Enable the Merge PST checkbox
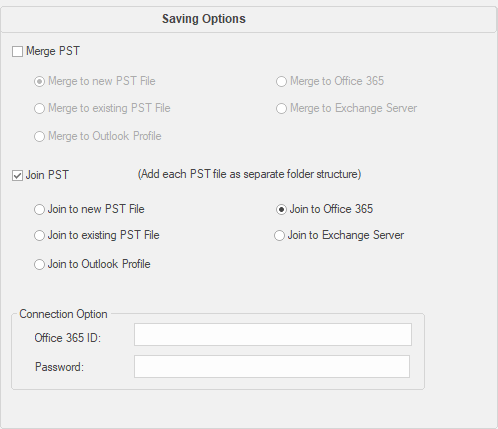 pyautogui.click(x=17, y=52)
